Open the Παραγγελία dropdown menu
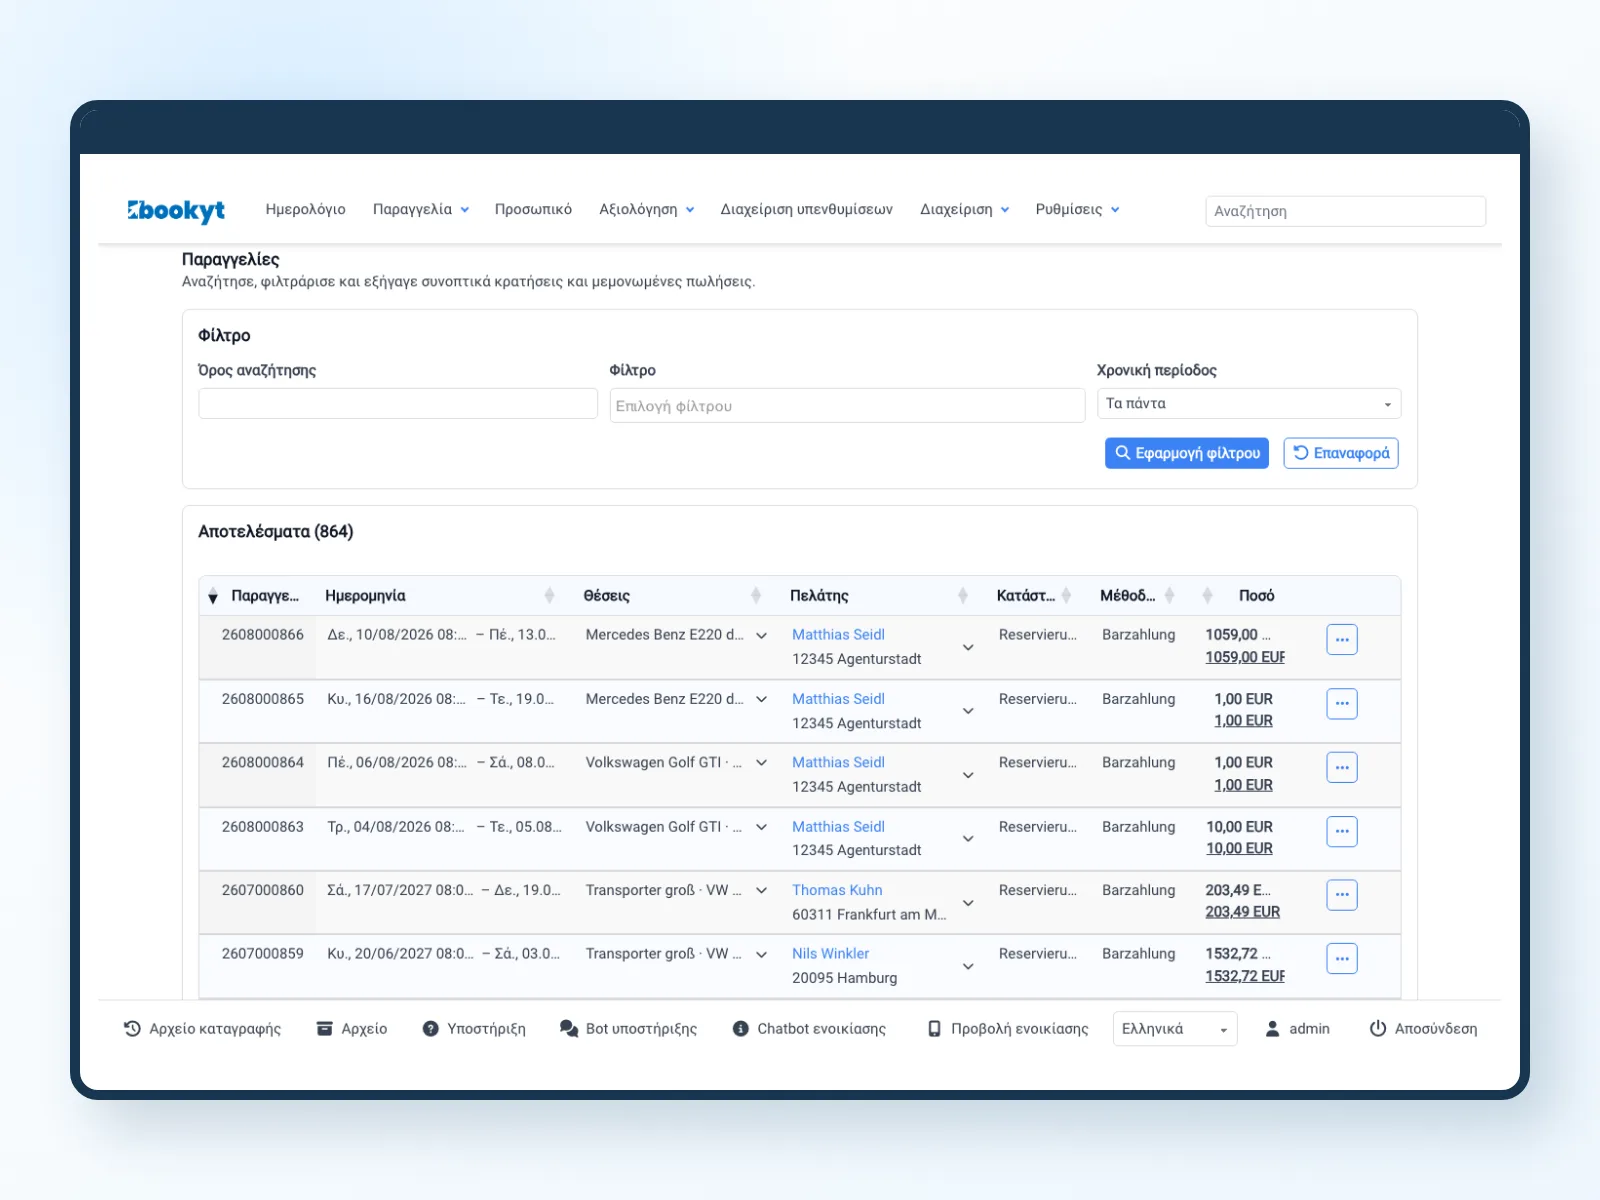 coord(420,210)
